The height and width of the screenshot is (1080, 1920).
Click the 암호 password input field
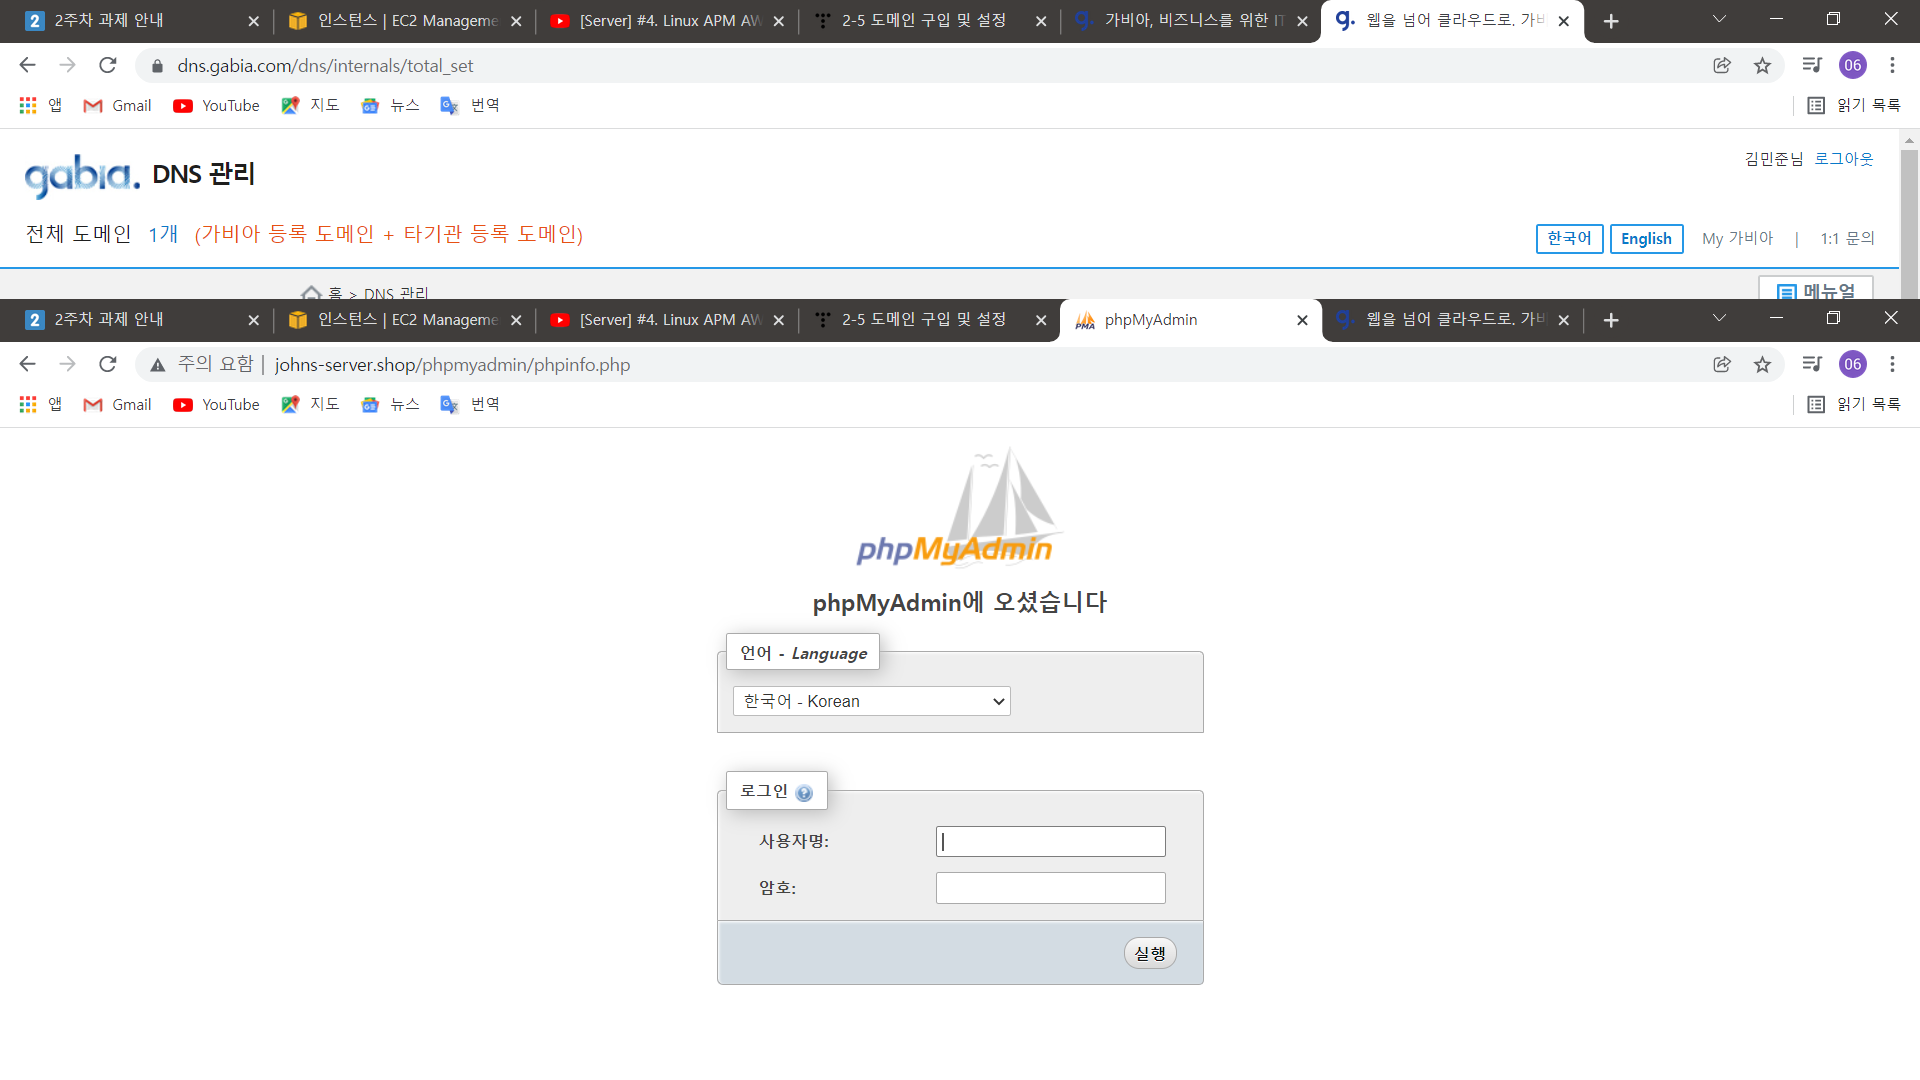1050,888
